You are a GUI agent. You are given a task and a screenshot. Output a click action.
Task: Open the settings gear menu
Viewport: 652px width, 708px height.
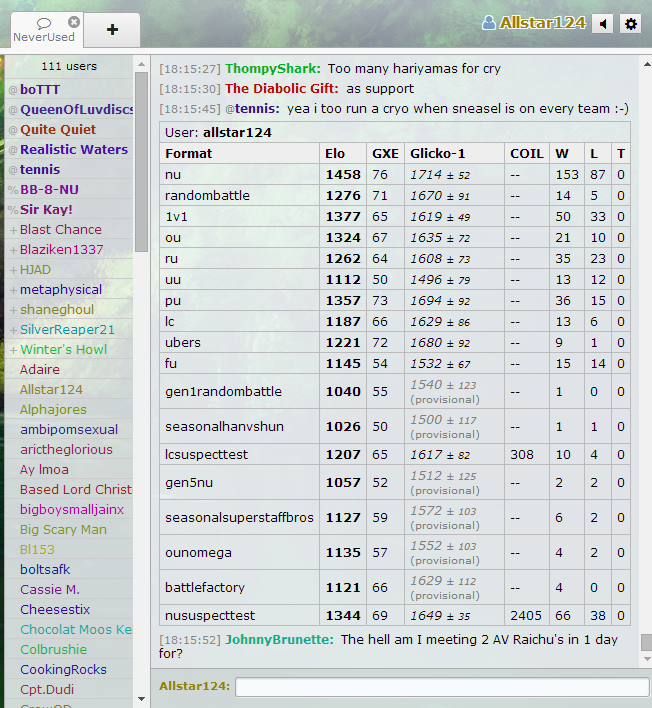coord(630,23)
